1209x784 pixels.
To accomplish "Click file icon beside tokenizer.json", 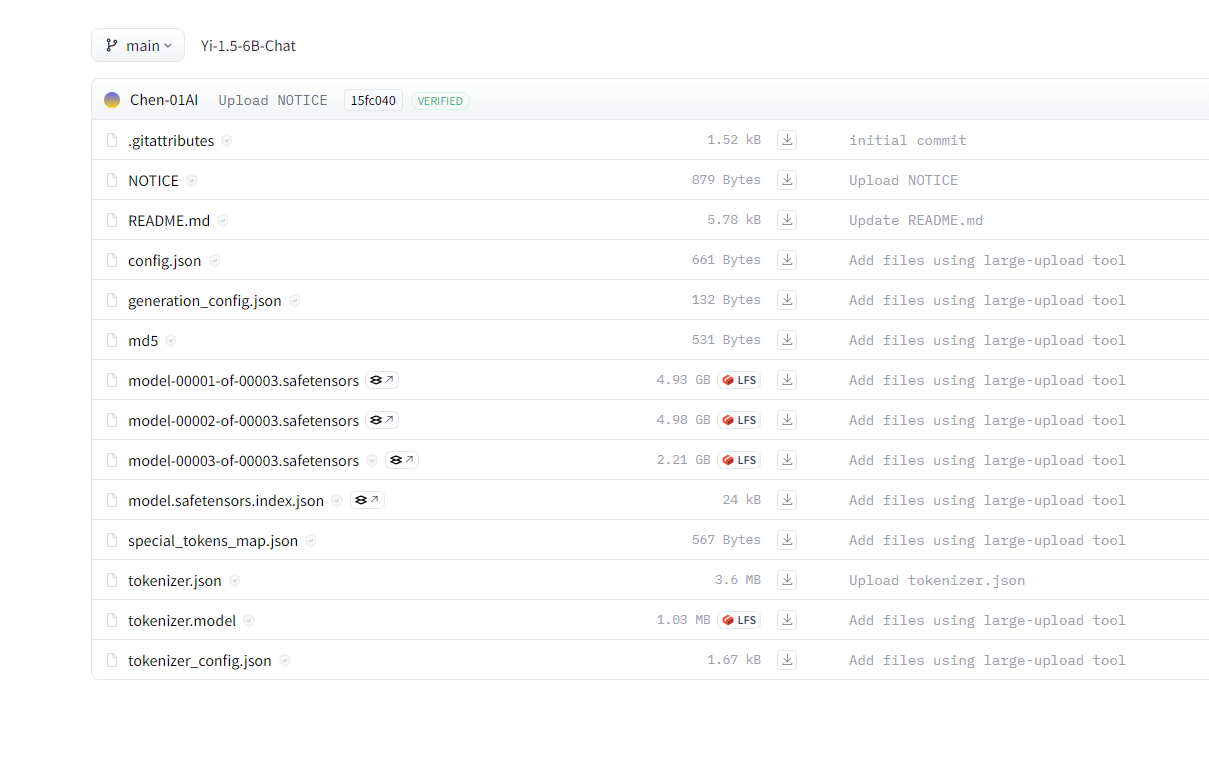I will click(112, 580).
